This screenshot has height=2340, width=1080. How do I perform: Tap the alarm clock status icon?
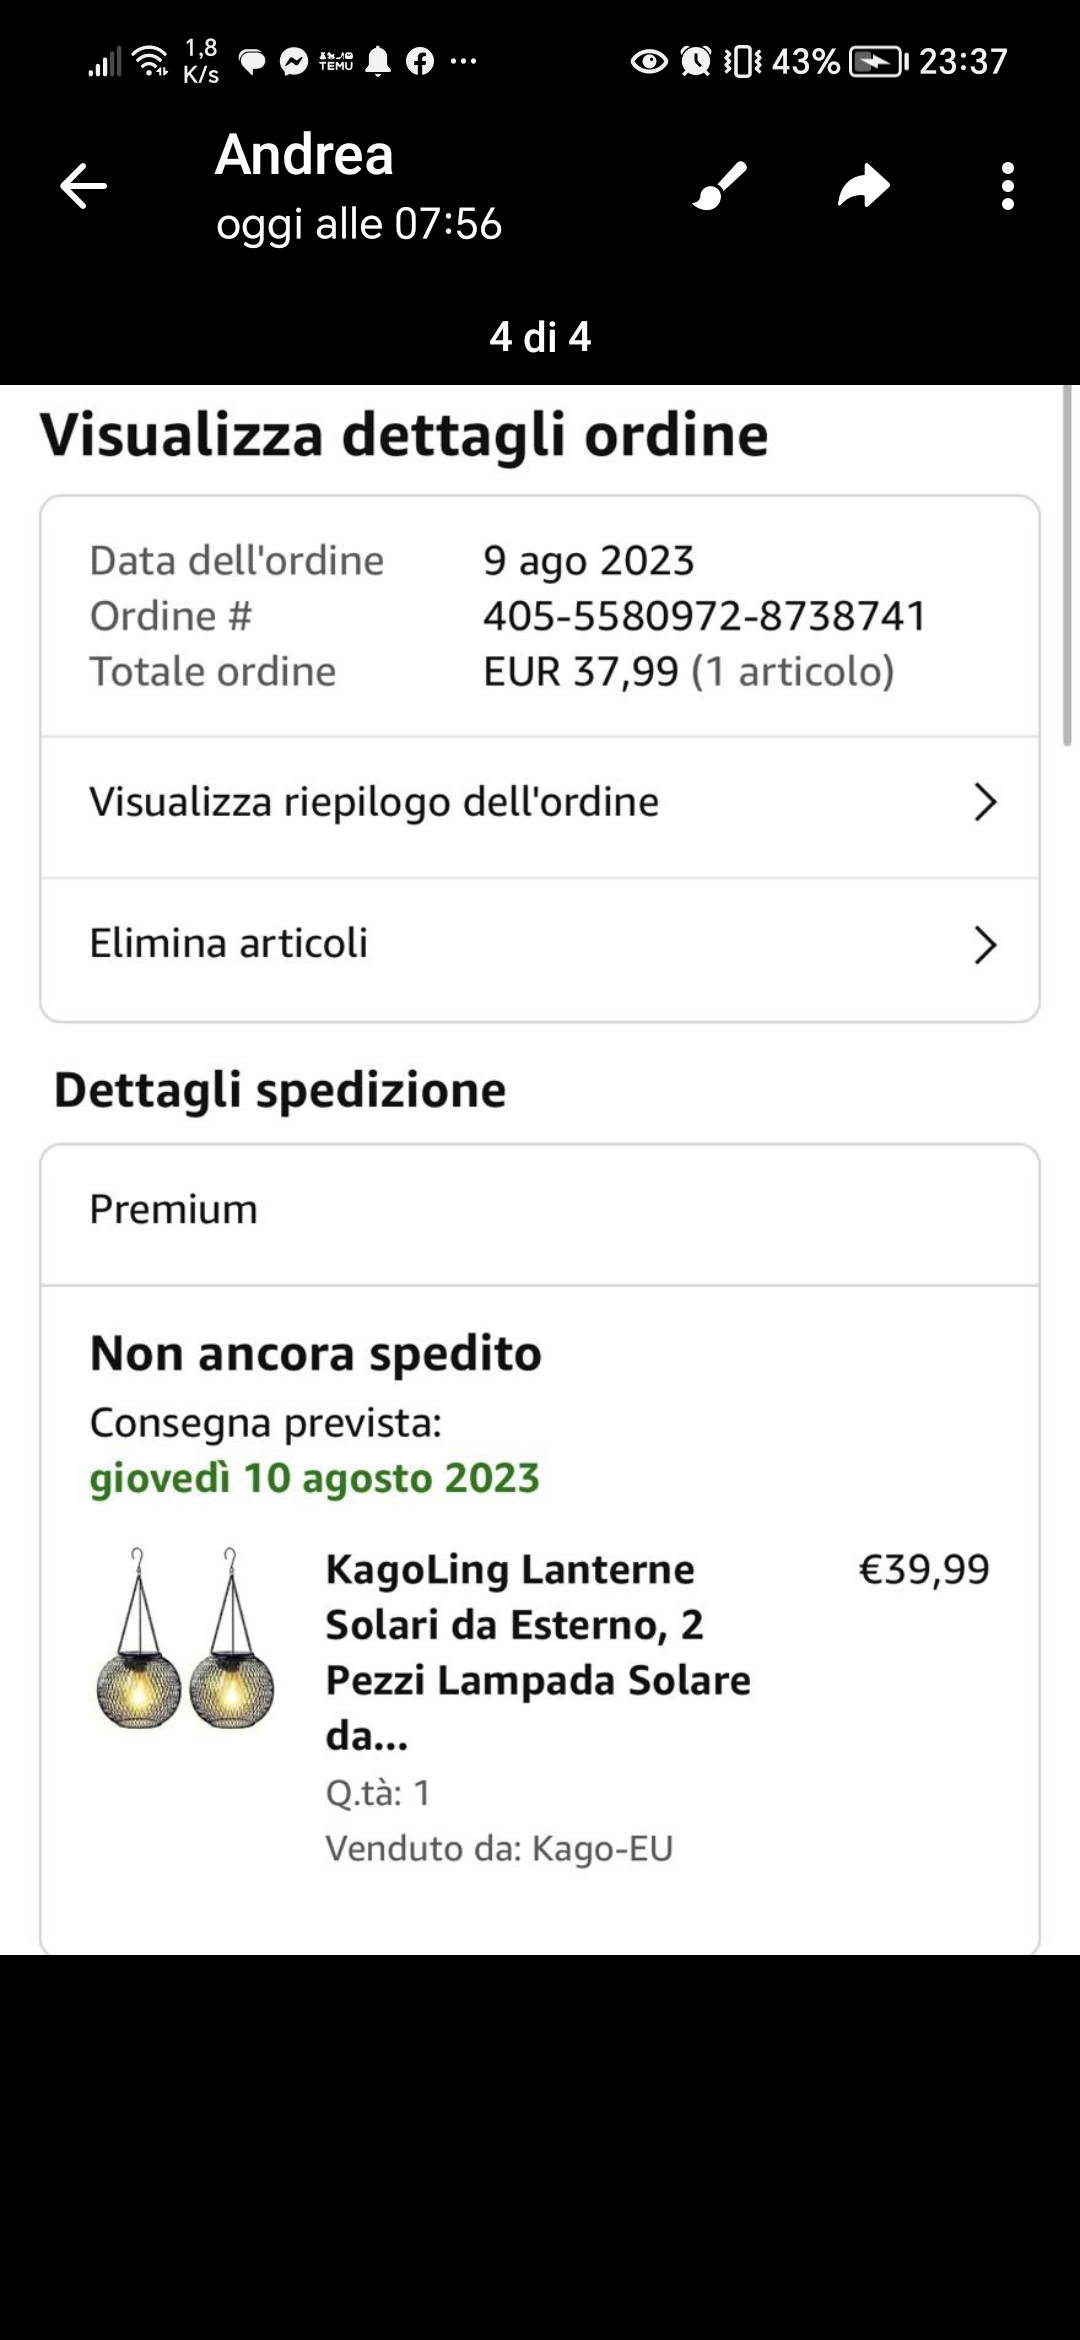click(x=695, y=62)
